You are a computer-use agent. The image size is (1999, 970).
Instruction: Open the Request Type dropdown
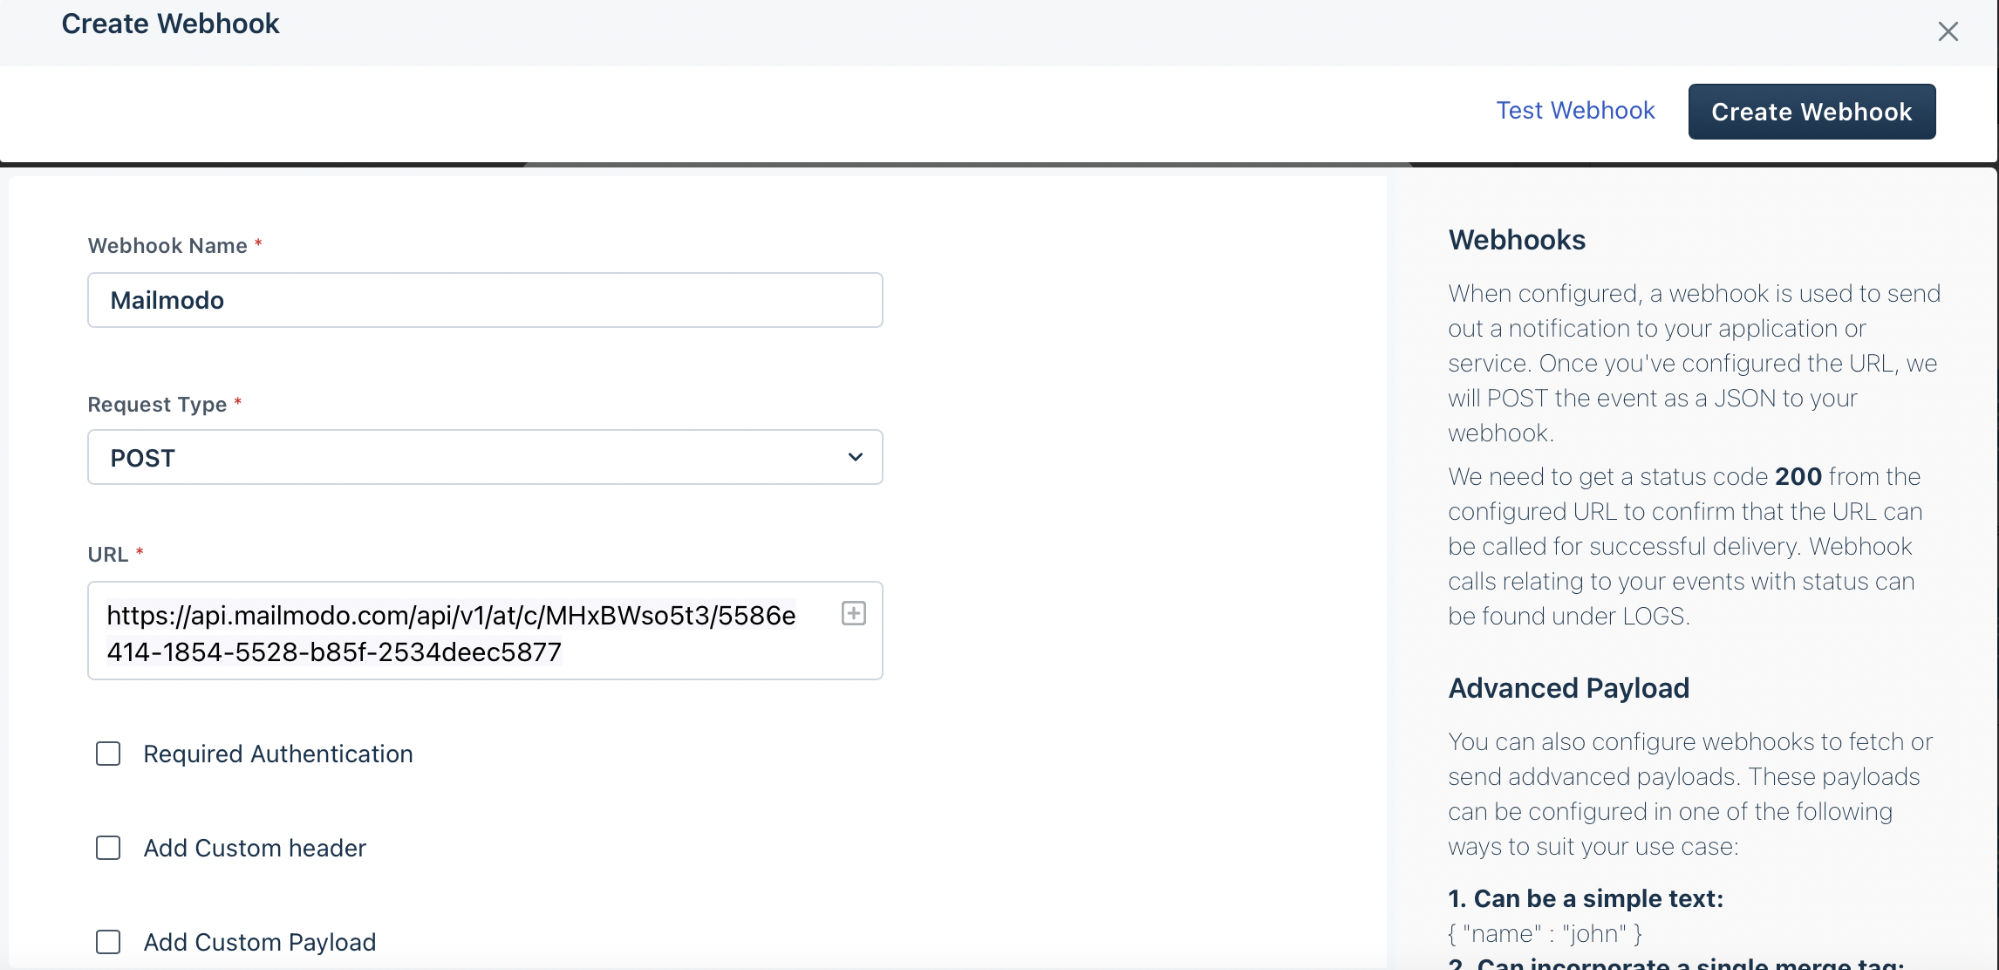tap(485, 457)
